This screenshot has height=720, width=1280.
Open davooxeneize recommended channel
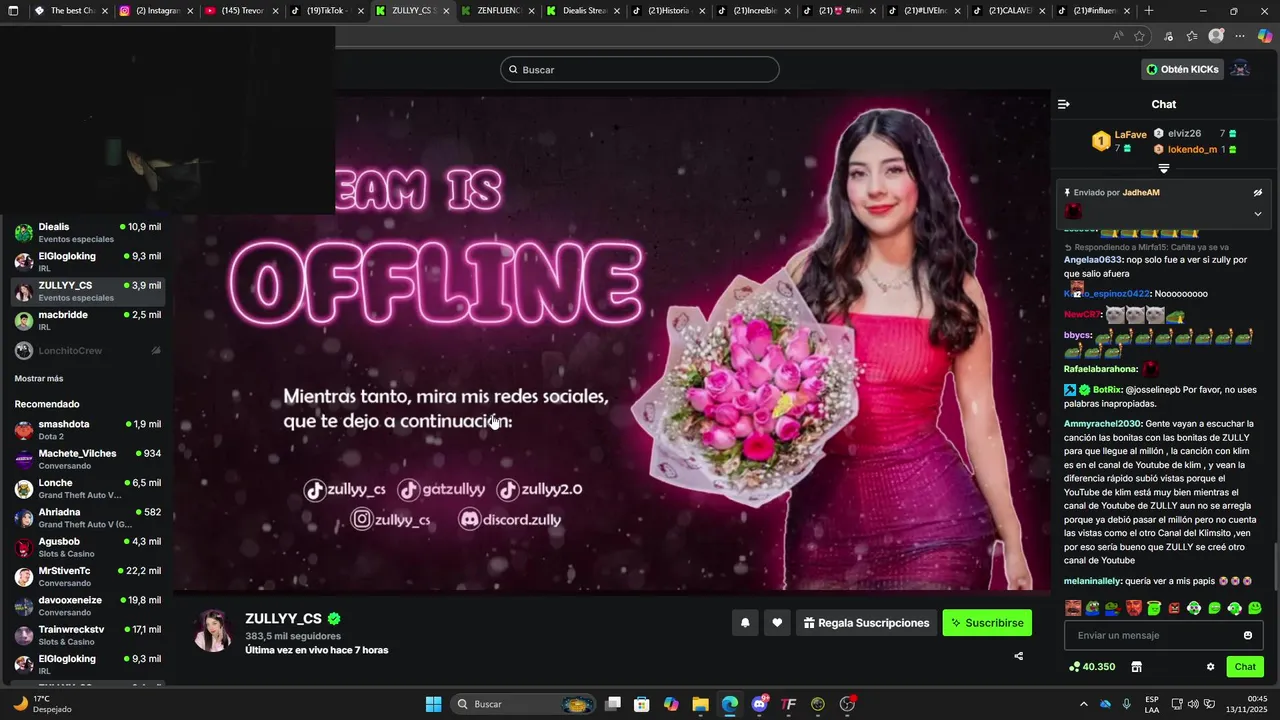tap(88, 606)
